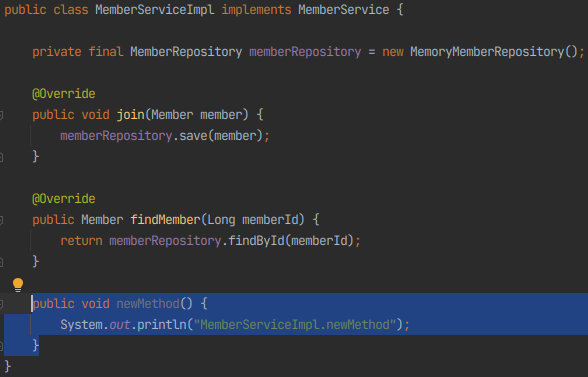This screenshot has width=588, height=377.
Task: Collapse the newMethod fold marker
Action: (1, 304)
